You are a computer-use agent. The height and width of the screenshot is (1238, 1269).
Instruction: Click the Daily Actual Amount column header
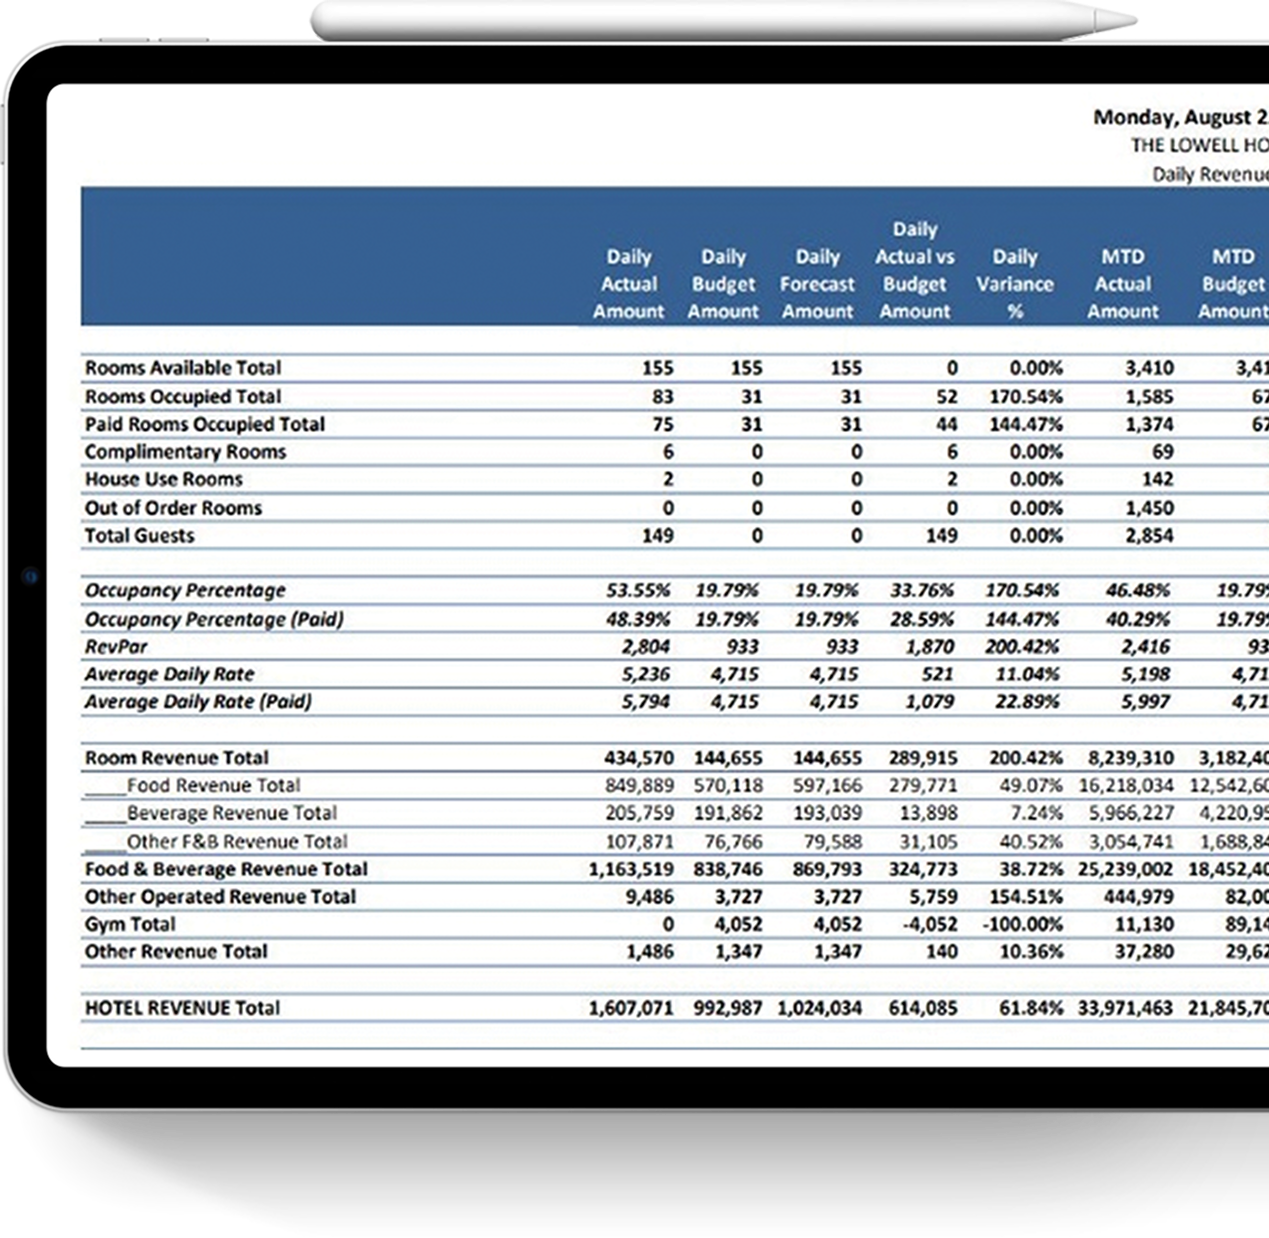click(x=628, y=284)
